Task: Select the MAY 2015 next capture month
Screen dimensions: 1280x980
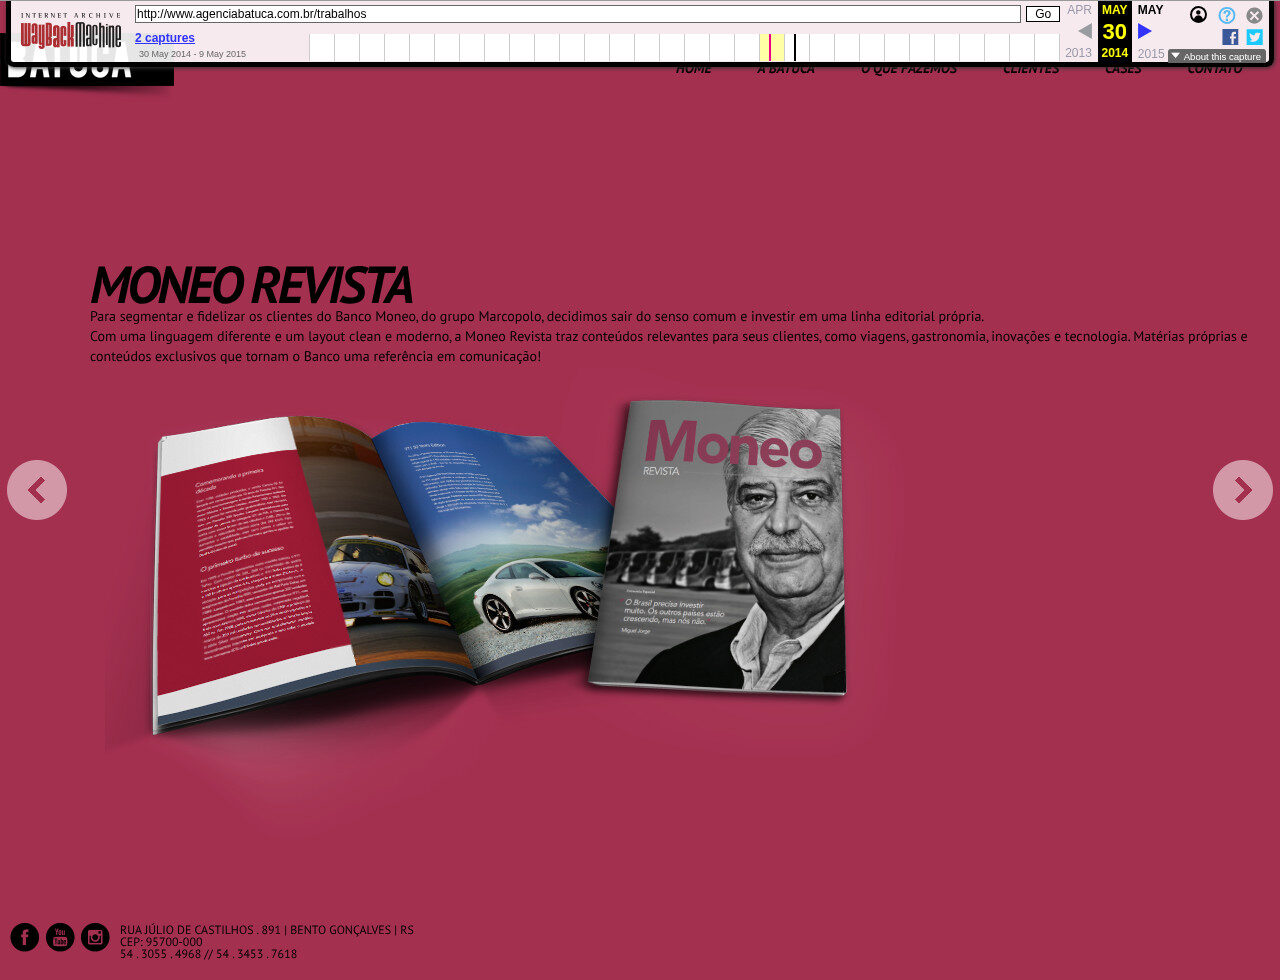Action: (x=1150, y=10)
